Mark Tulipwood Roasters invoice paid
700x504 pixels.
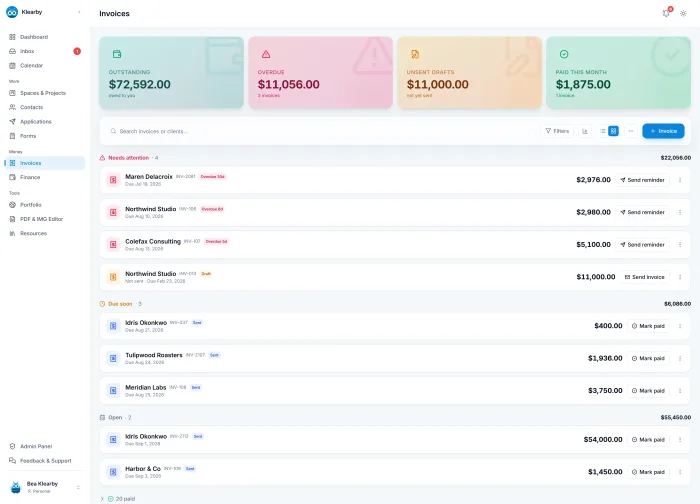pos(648,358)
